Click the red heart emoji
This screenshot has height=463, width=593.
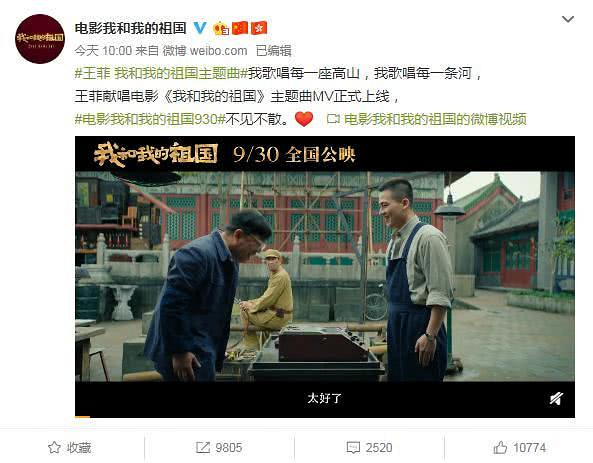(x=304, y=119)
